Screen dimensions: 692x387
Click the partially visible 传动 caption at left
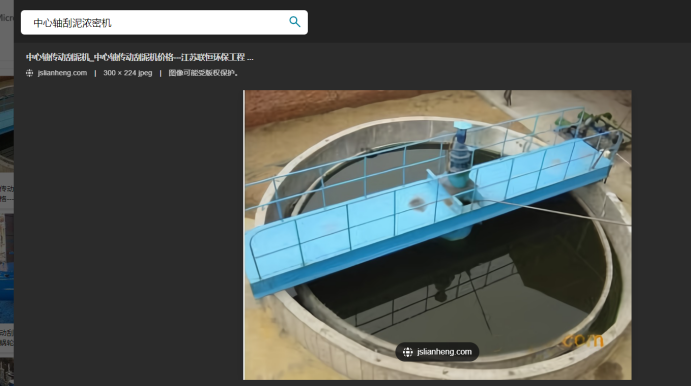click(x=7, y=194)
